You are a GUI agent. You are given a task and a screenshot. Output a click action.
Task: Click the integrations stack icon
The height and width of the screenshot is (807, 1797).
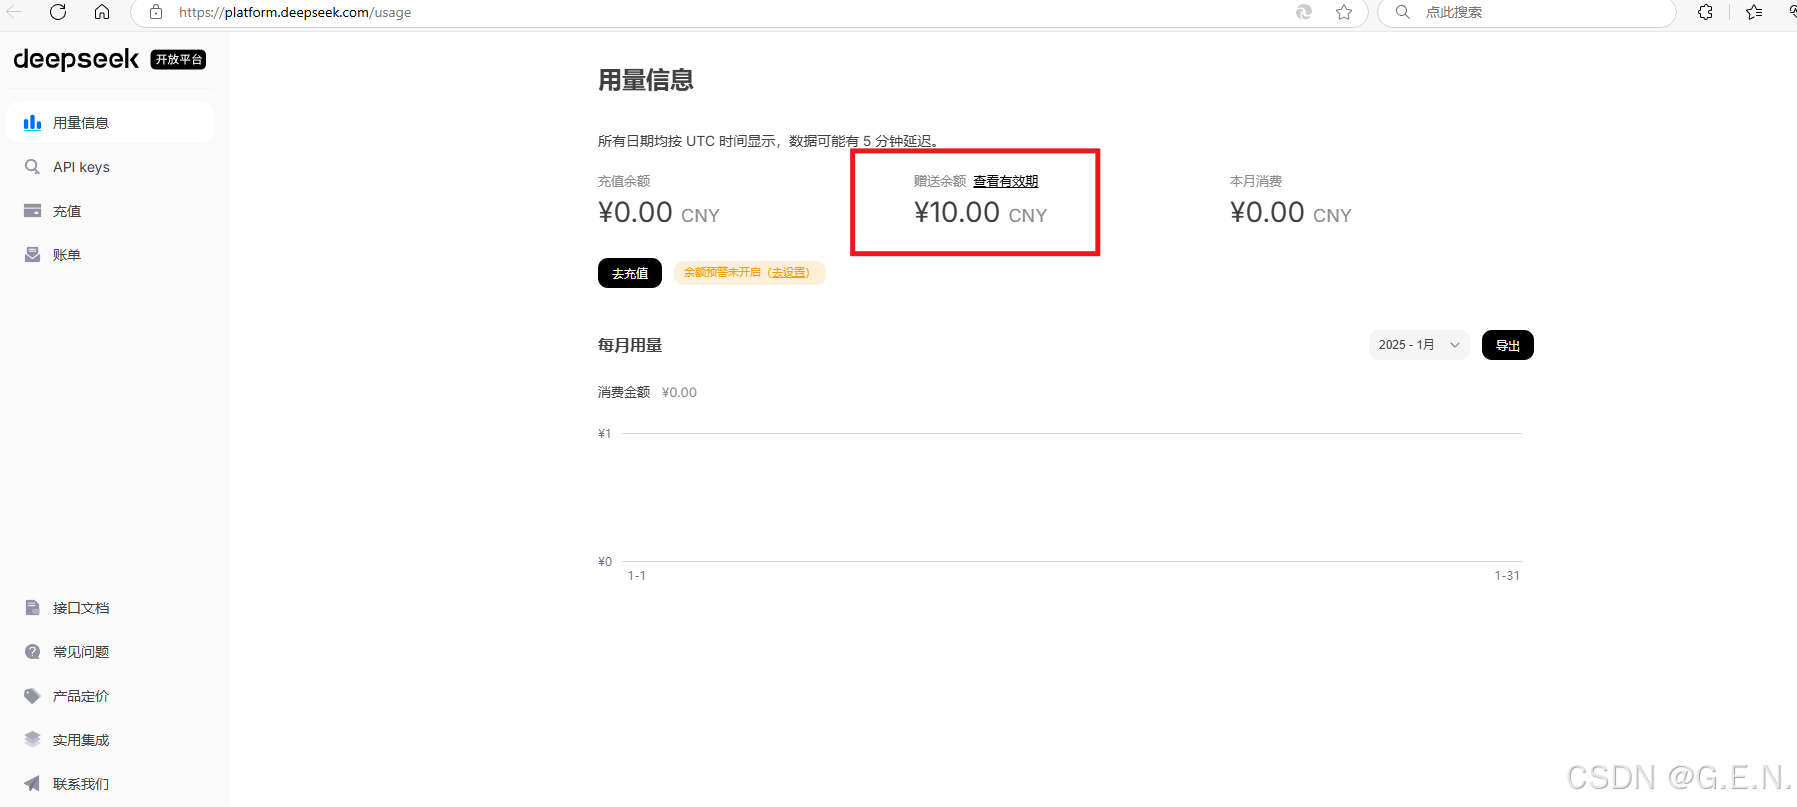[32, 740]
